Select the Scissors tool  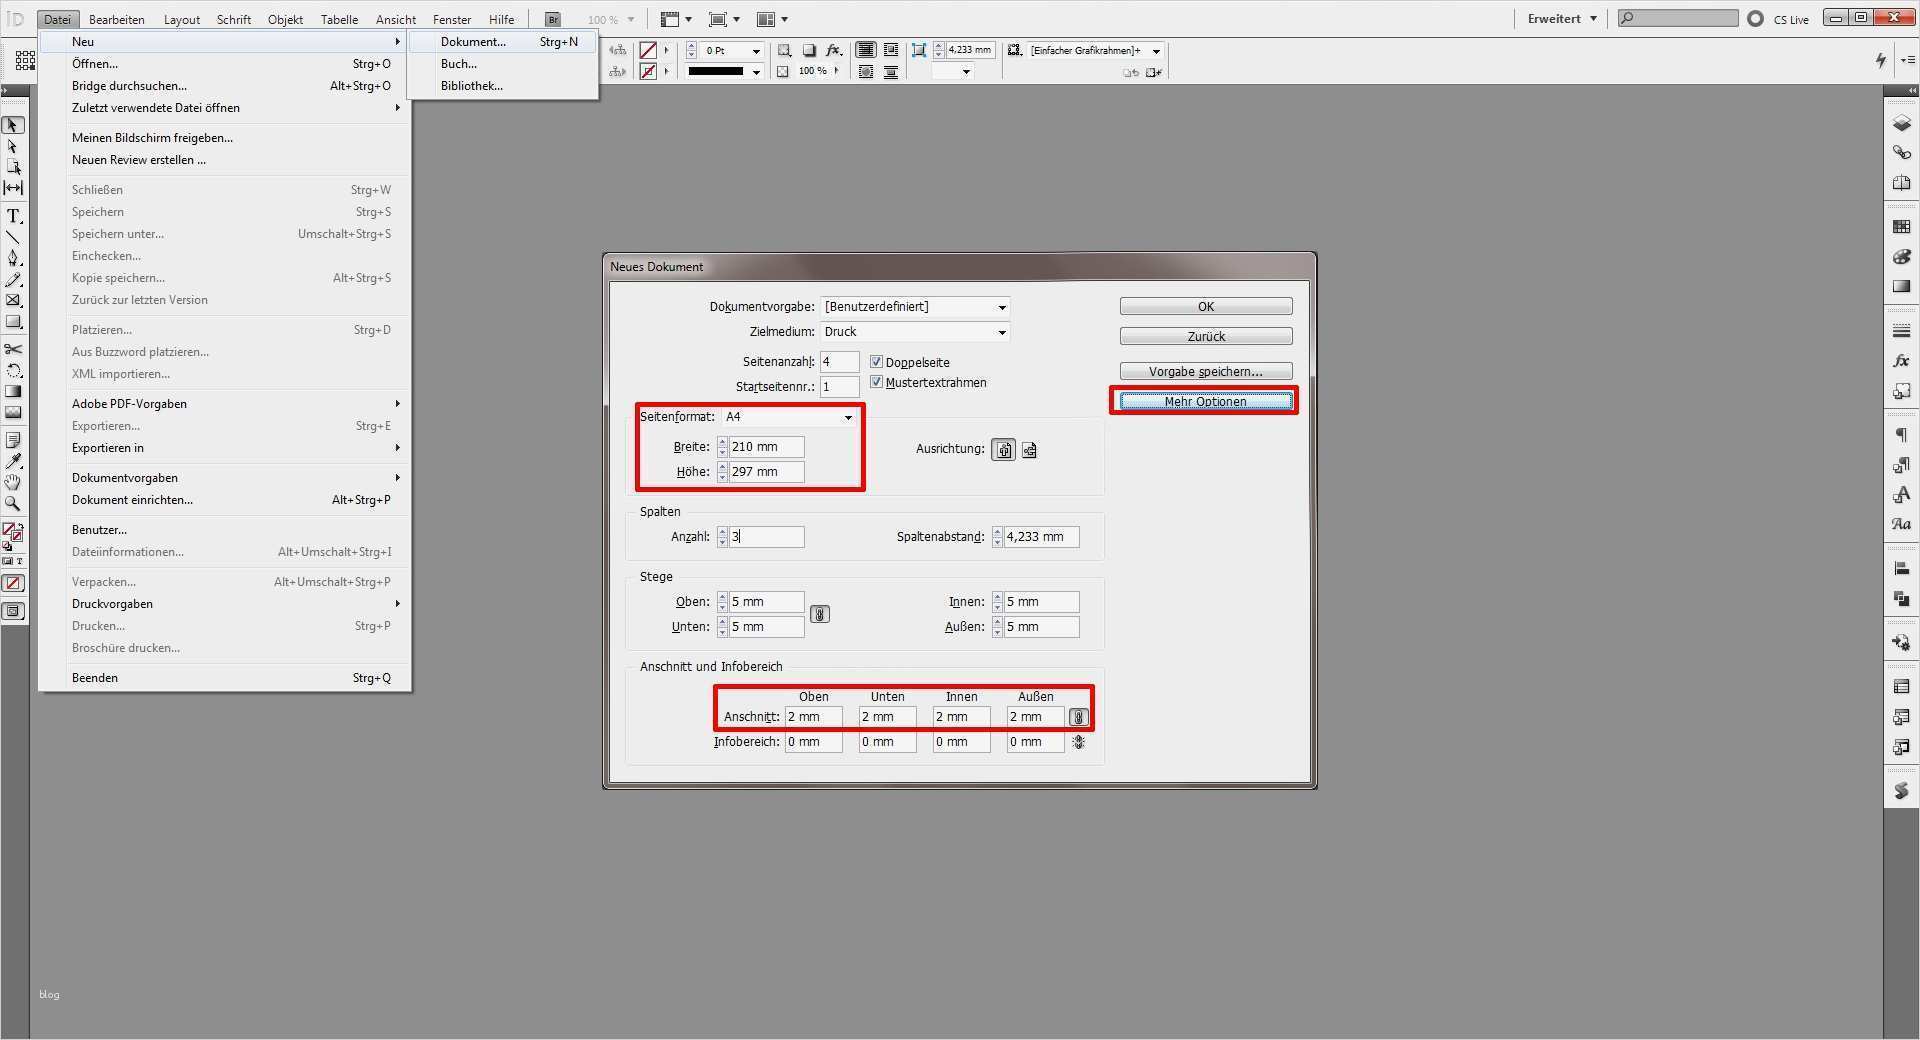[14, 349]
